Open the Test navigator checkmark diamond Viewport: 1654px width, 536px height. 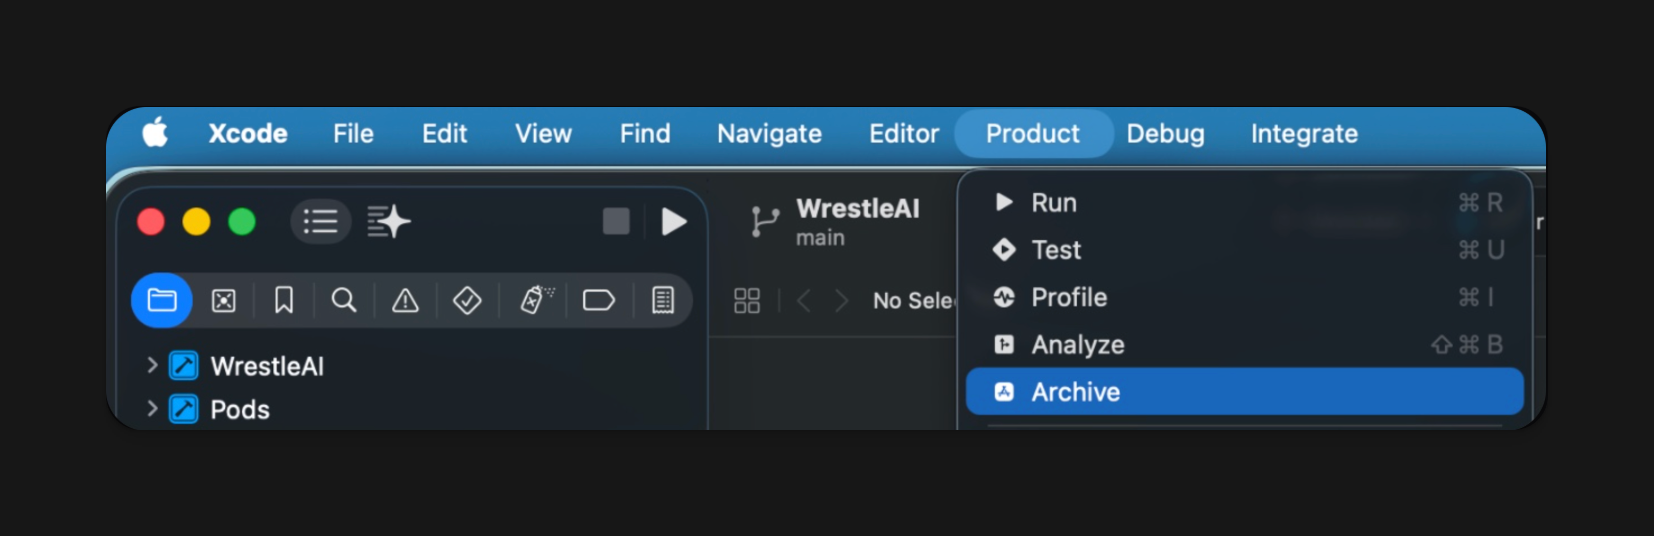[x=467, y=300]
